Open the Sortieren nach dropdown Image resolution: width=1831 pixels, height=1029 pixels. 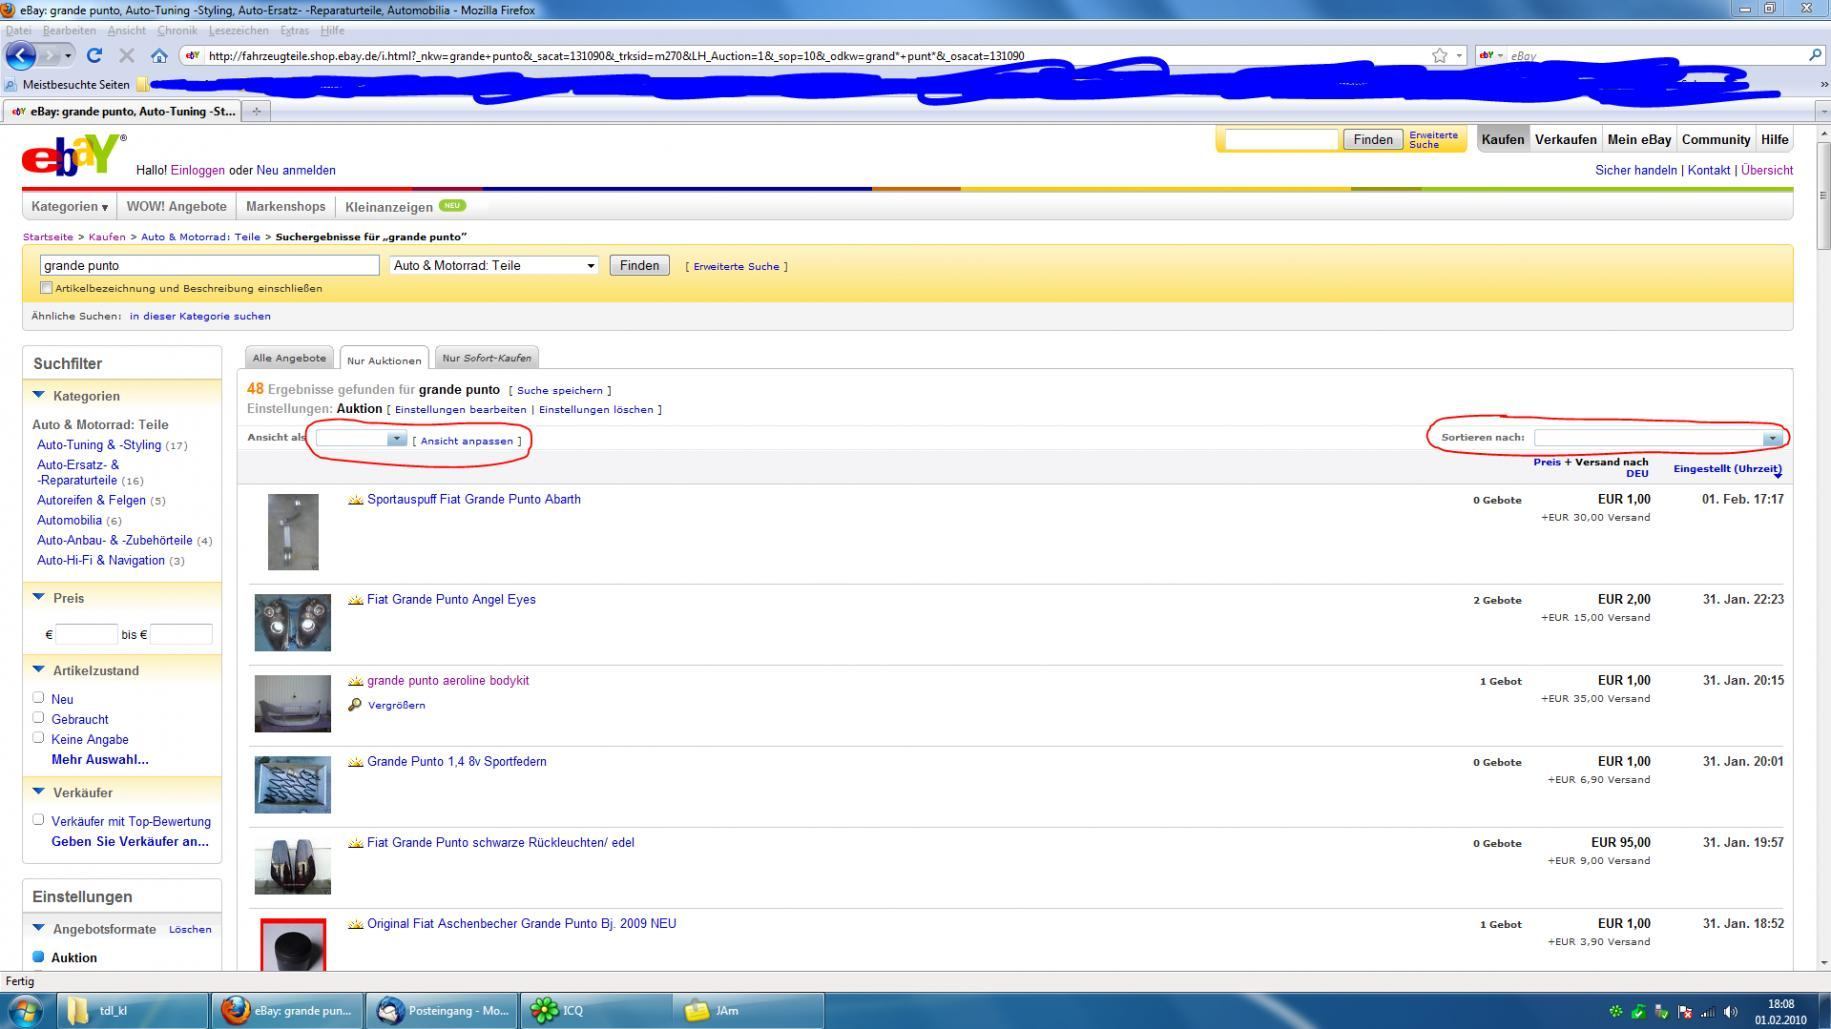point(1658,438)
